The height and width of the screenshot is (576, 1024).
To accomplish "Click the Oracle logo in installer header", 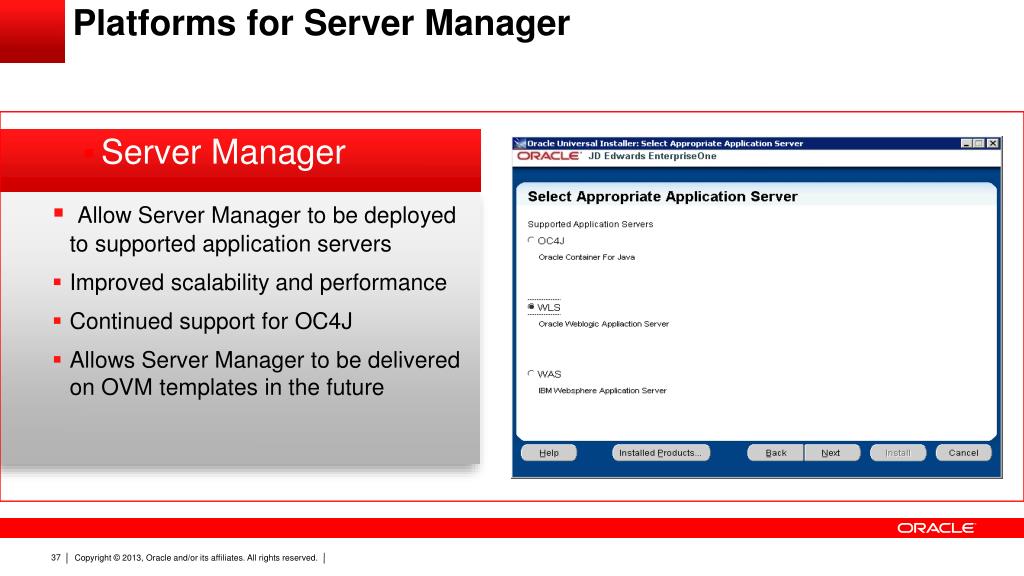I will pyautogui.click(x=549, y=156).
